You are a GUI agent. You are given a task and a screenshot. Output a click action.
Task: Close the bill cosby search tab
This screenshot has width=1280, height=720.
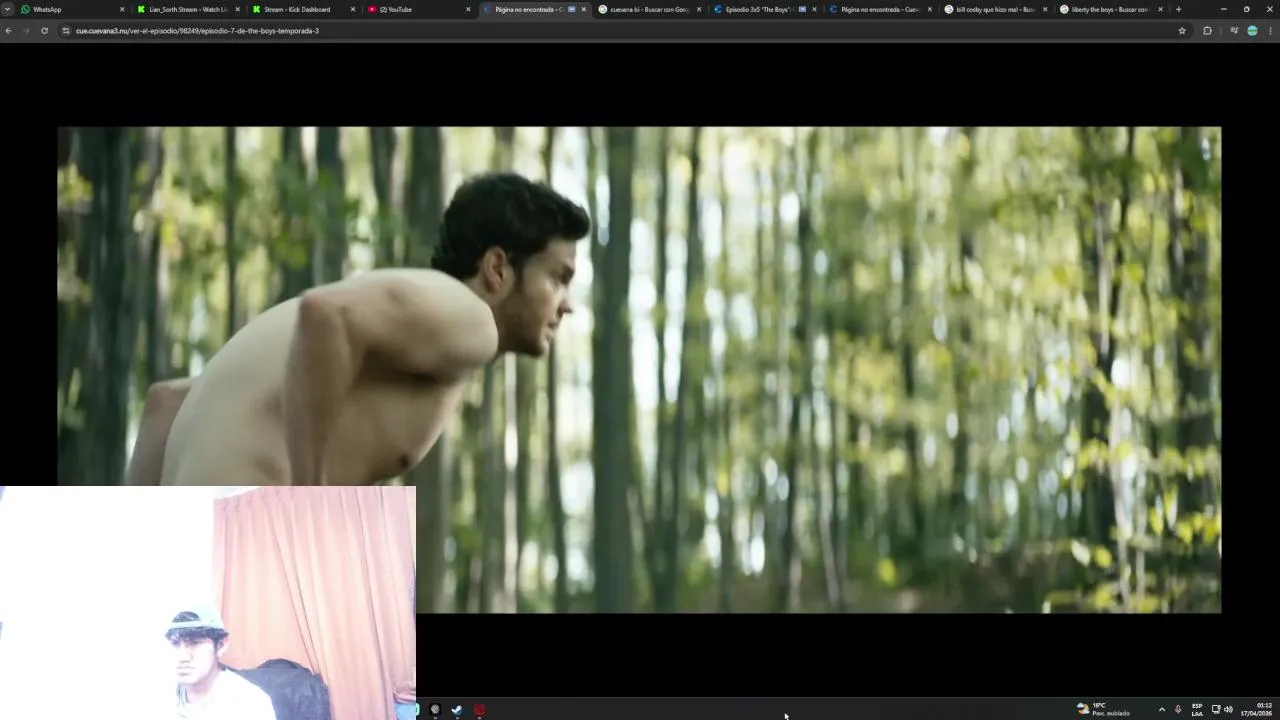1045,9
